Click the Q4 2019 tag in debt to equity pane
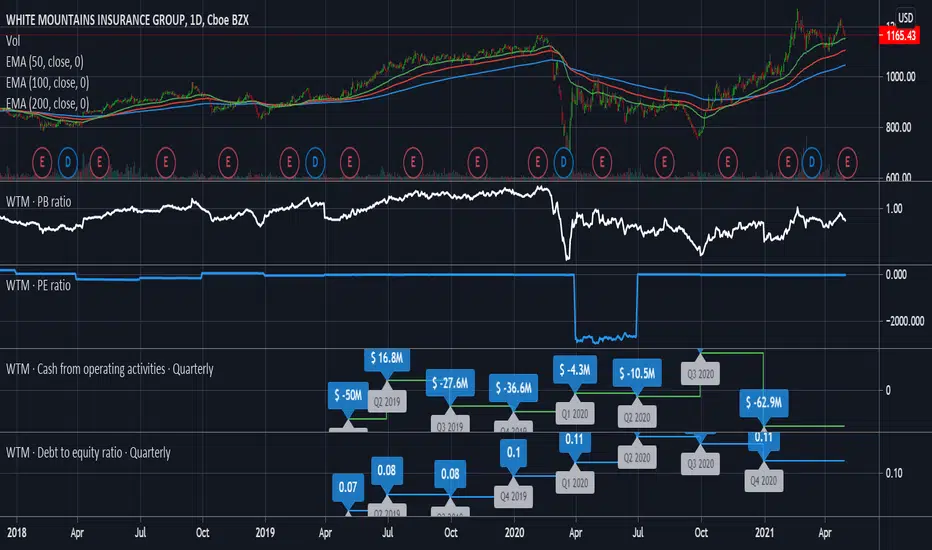 tap(514, 496)
